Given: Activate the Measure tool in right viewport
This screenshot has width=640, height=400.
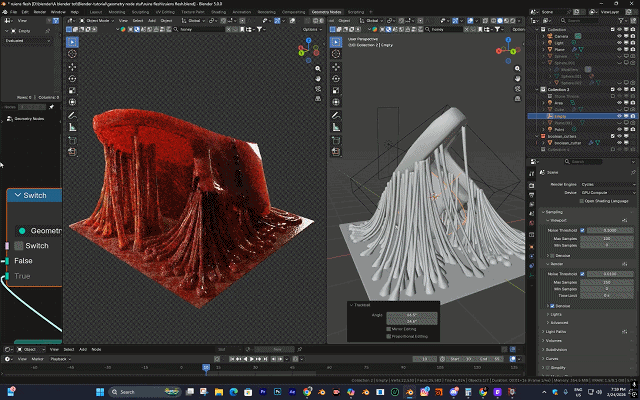Looking at the screenshot, I should [337, 128].
